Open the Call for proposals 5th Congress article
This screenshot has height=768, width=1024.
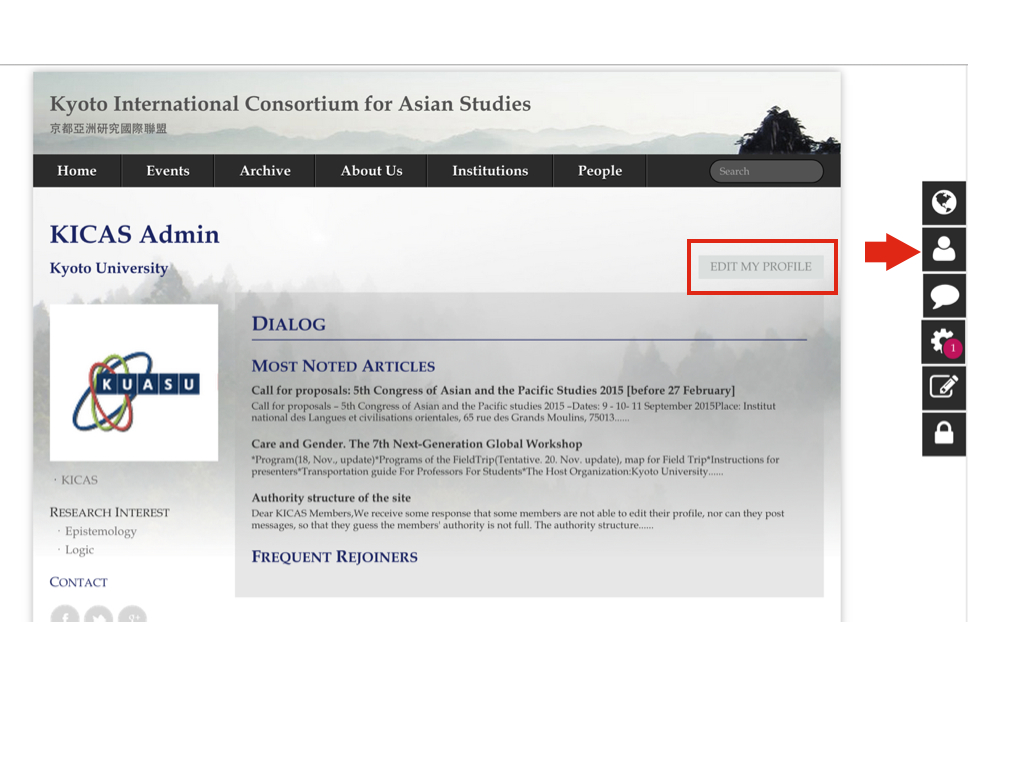(493, 391)
